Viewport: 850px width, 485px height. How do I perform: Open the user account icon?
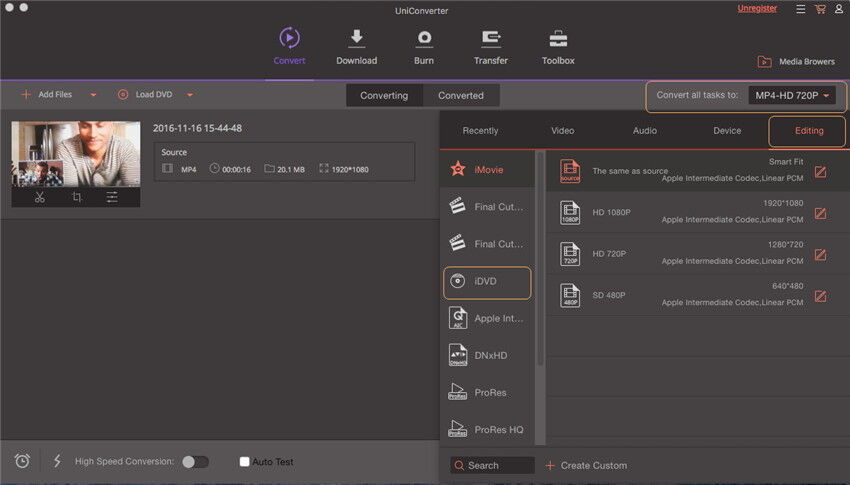[839, 9]
